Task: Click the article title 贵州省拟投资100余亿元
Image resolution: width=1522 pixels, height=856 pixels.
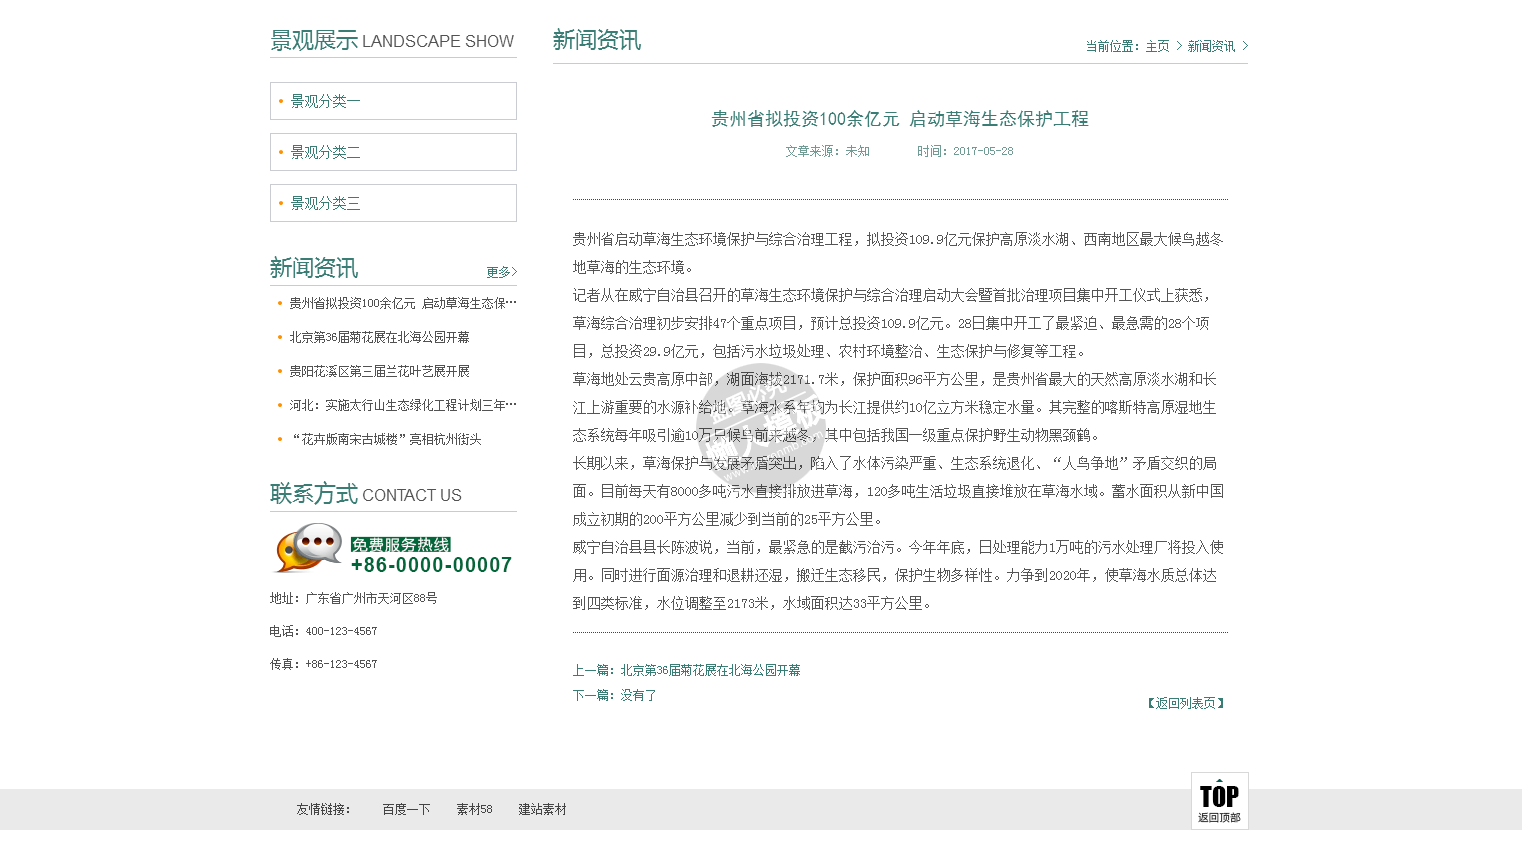Action: [x=899, y=119]
